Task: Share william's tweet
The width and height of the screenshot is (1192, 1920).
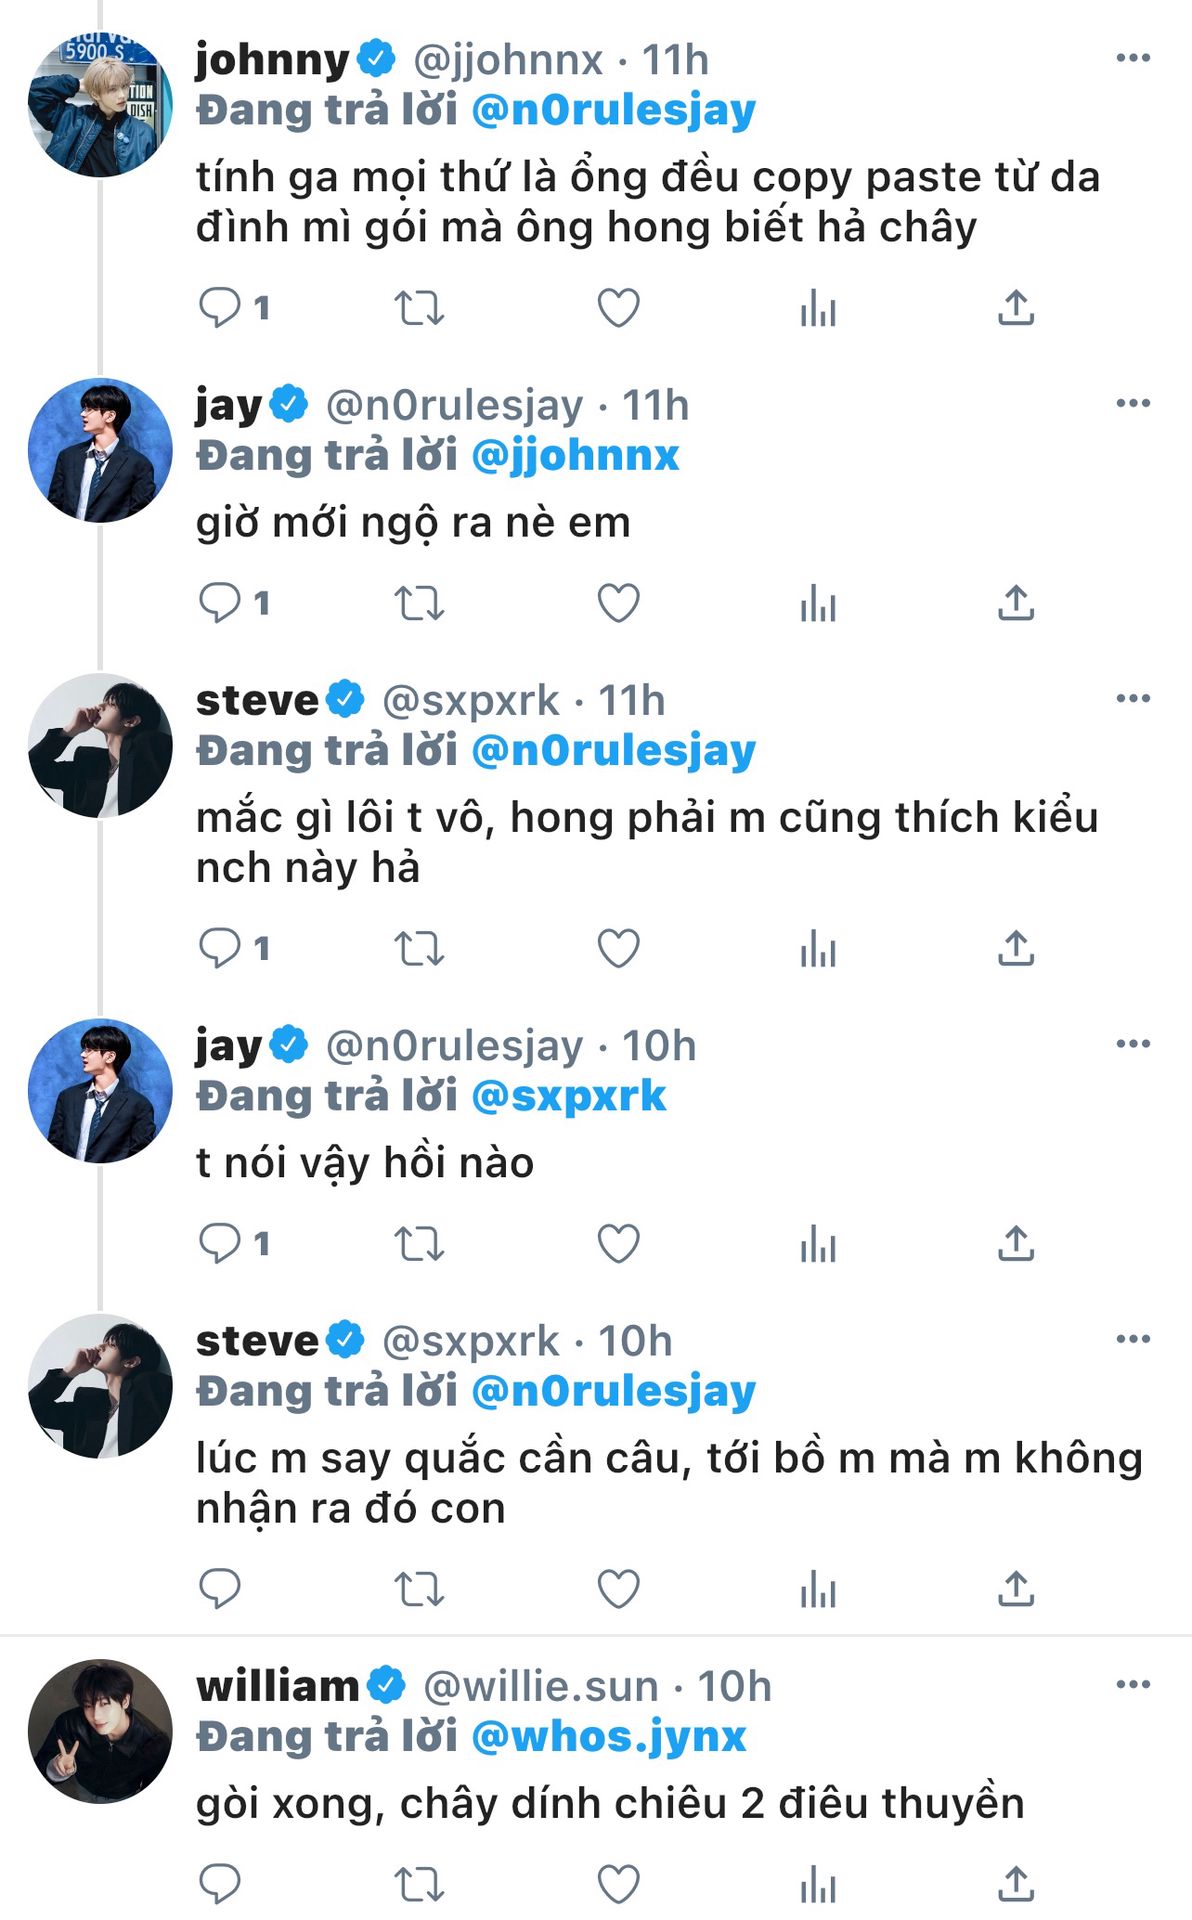Action: click(x=1015, y=1883)
